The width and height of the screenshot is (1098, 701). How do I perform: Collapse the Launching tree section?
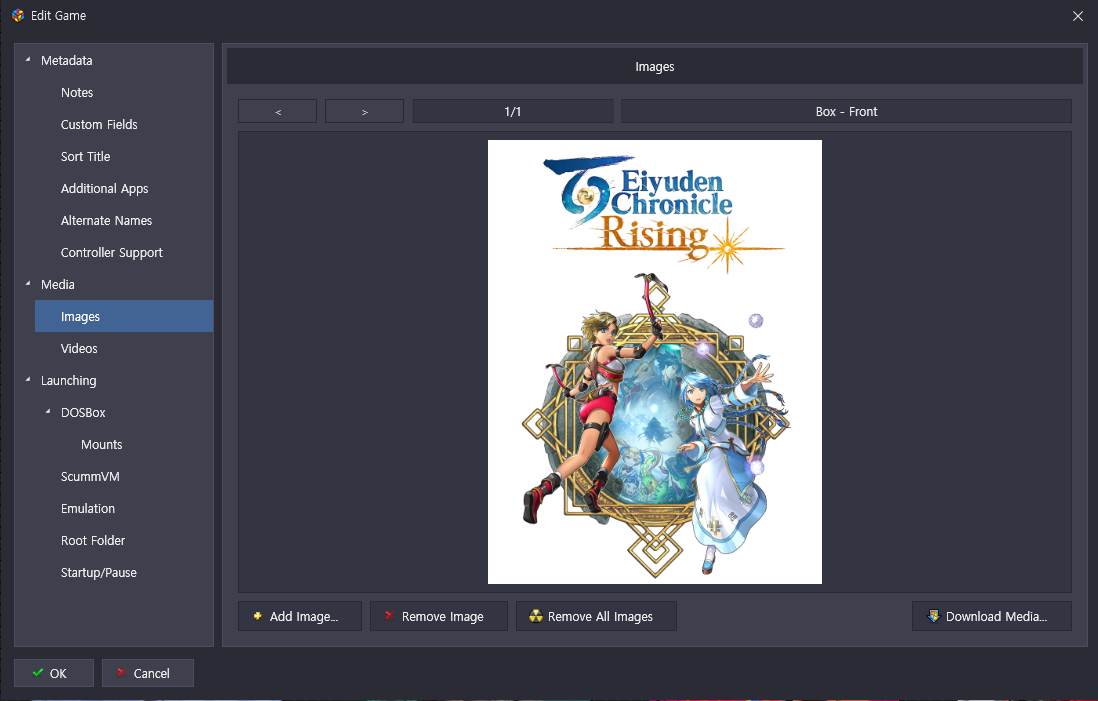(28, 380)
